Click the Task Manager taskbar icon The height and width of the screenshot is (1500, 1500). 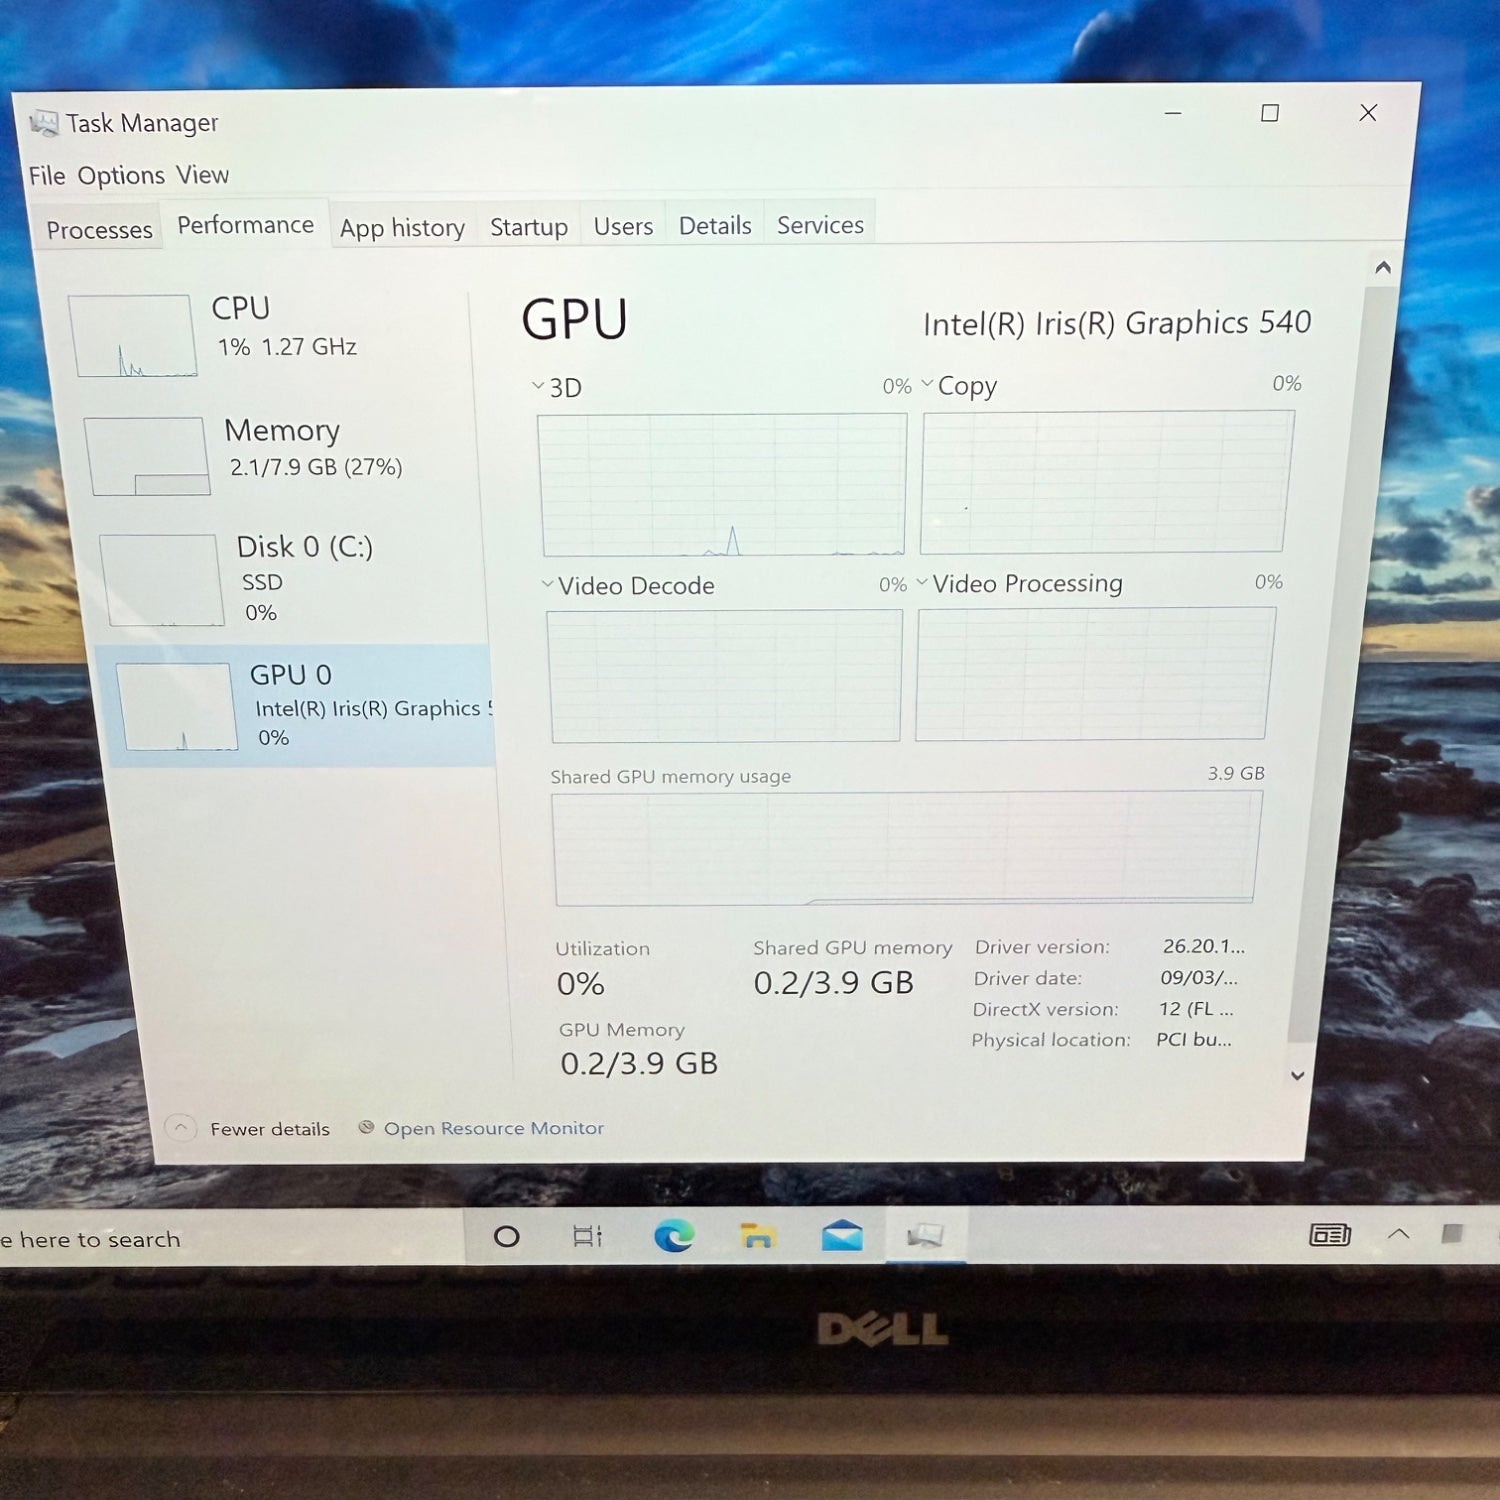(925, 1236)
